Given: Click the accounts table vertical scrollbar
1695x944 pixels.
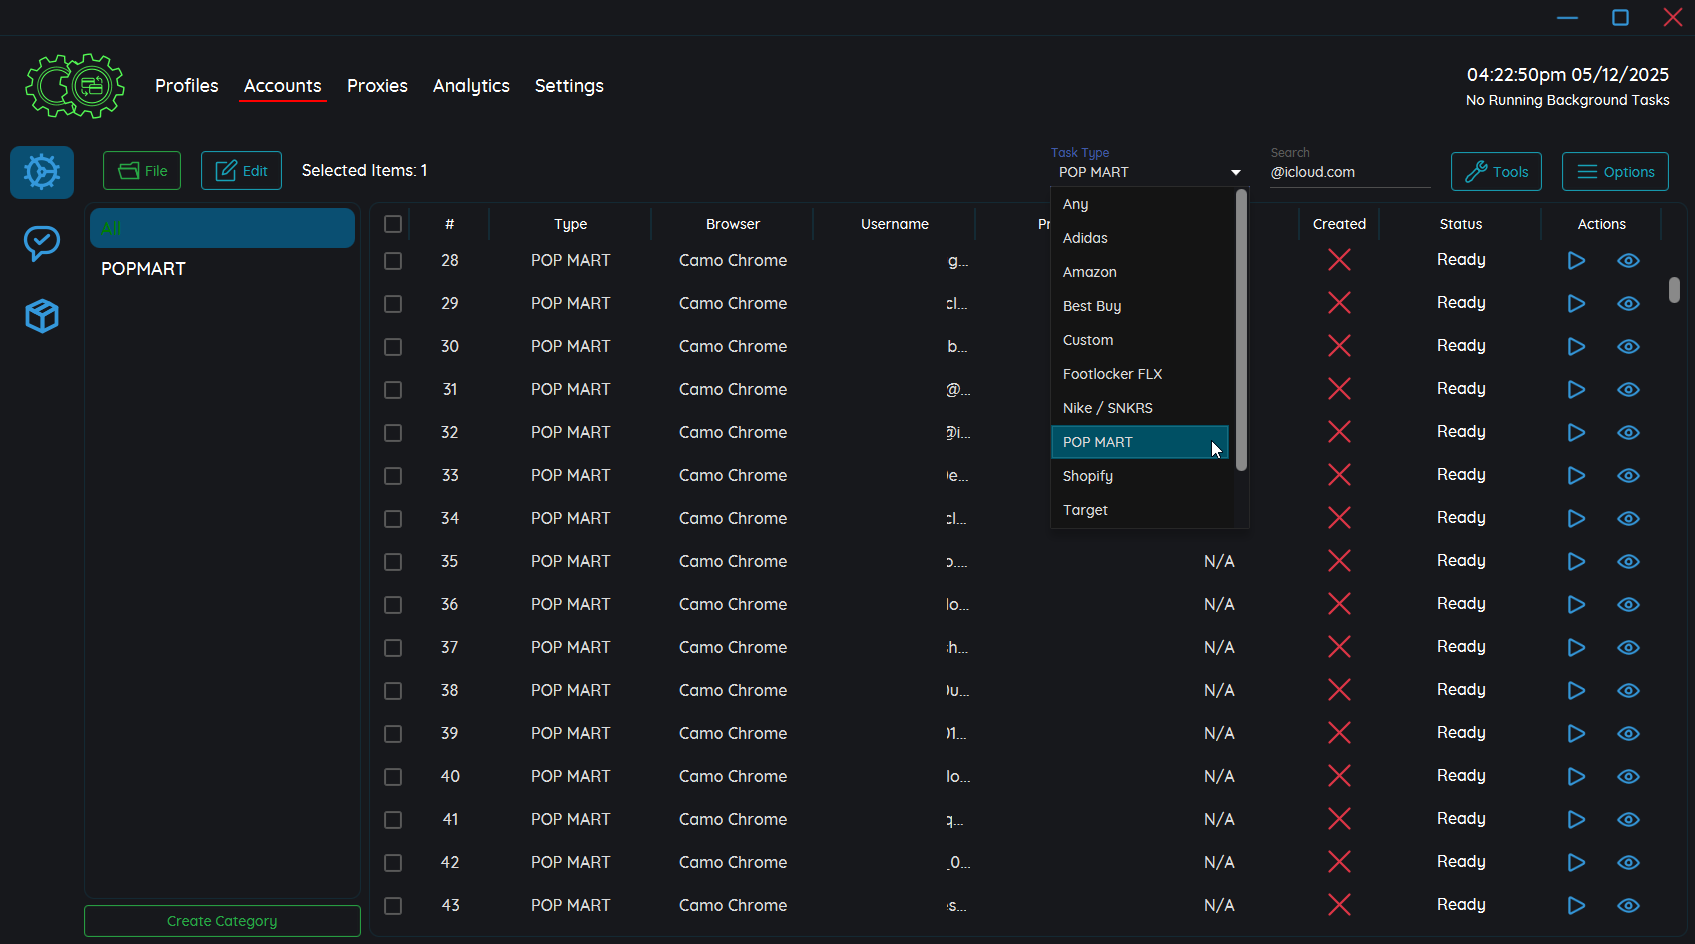Looking at the screenshot, I should tap(1674, 290).
